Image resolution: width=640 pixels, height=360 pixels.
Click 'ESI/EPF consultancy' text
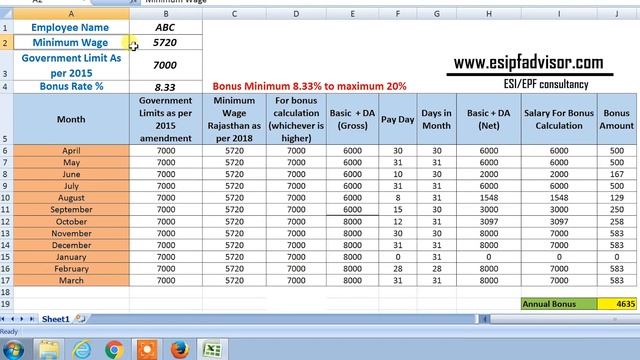coord(546,84)
